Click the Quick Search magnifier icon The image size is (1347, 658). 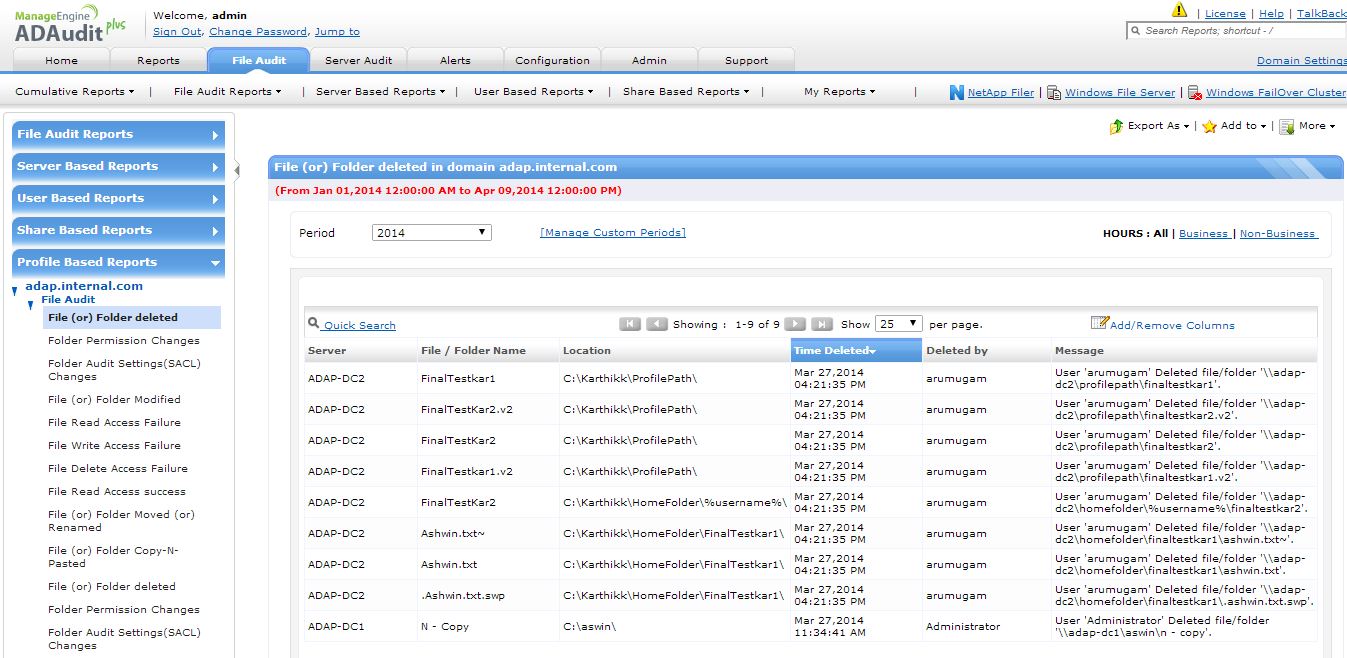click(313, 324)
